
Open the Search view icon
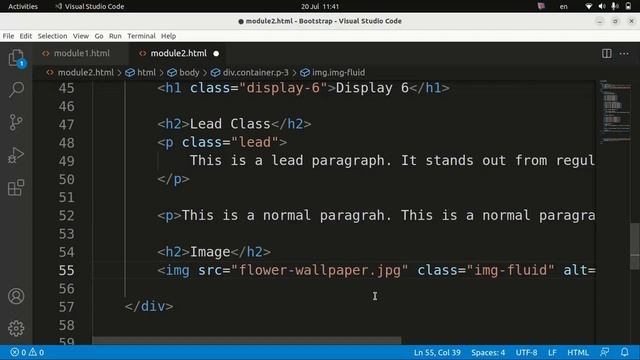pos(16,89)
